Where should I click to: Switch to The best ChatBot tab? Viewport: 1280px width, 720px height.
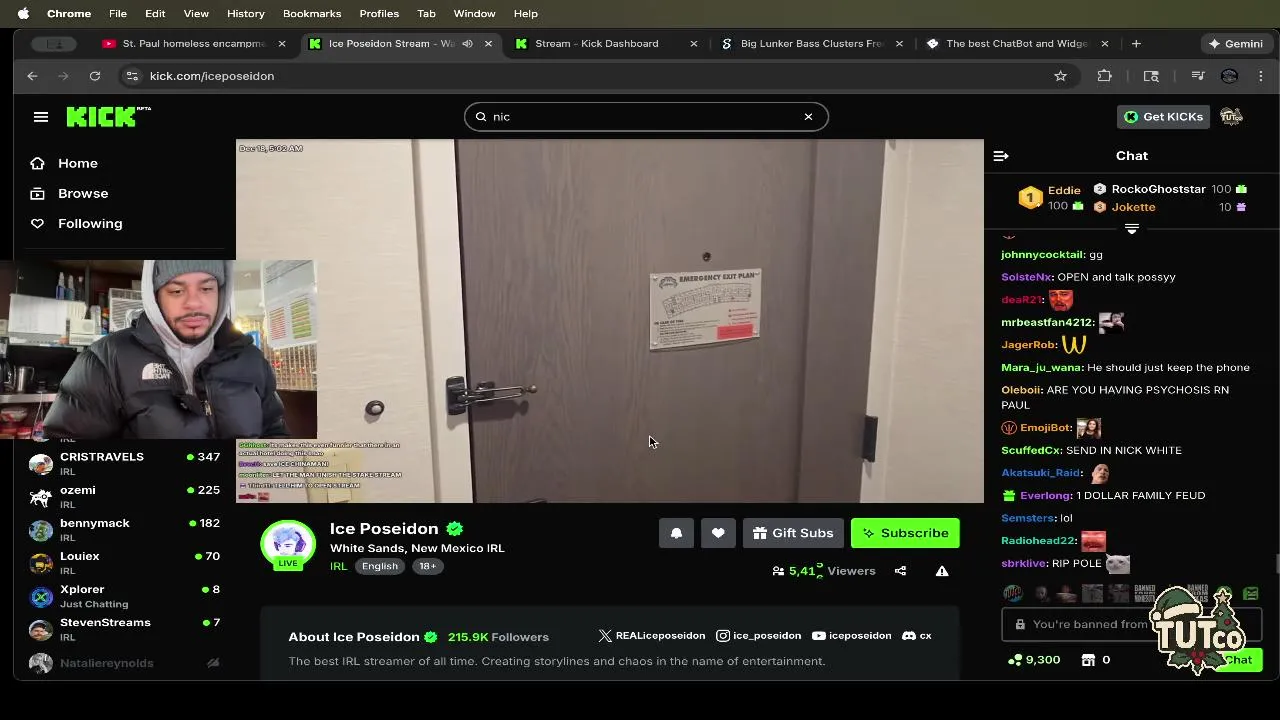point(1016,44)
